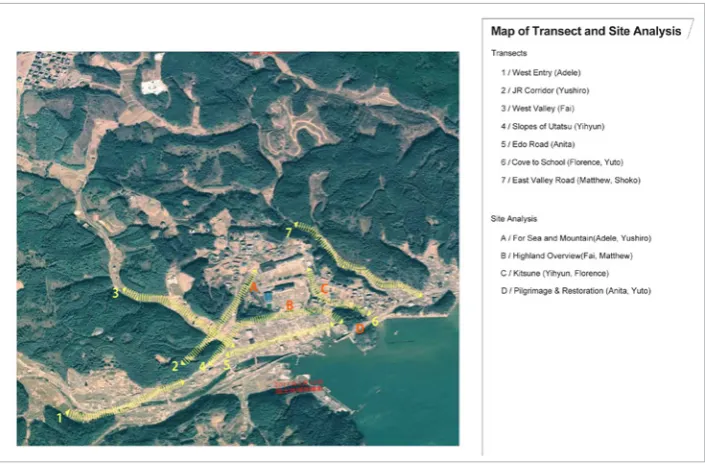Click yellow transect number 6 on the map
The image size is (705, 464).
(375, 321)
